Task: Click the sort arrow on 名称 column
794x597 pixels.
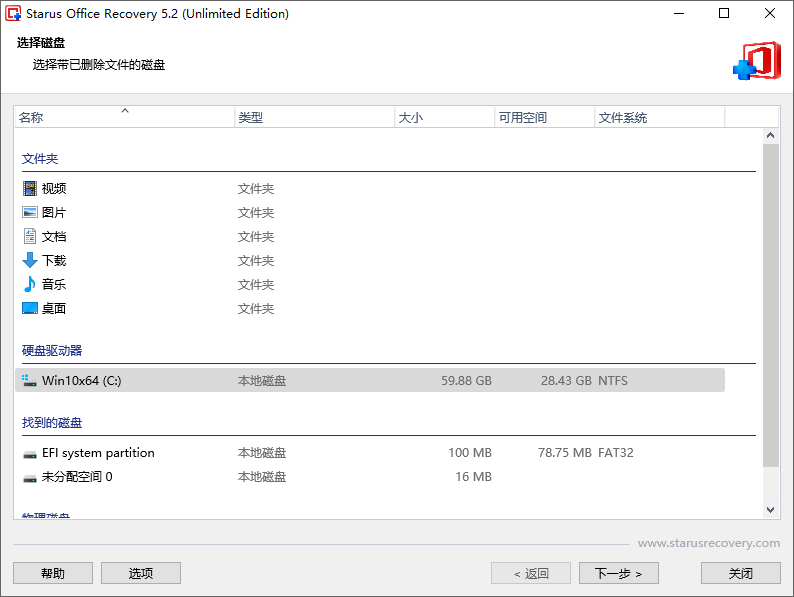Action: coord(125,110)
